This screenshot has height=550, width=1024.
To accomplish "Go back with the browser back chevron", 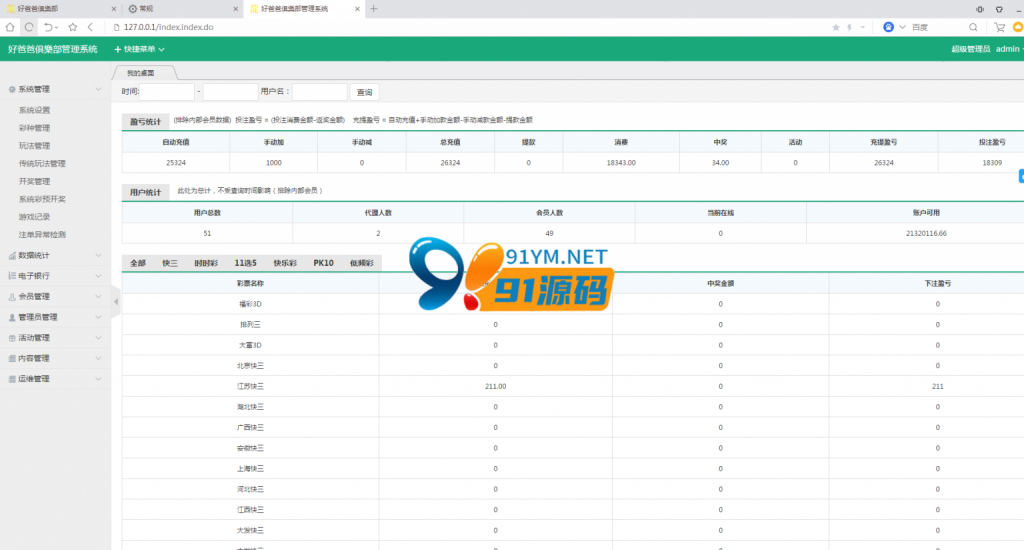I will [90, 27].
